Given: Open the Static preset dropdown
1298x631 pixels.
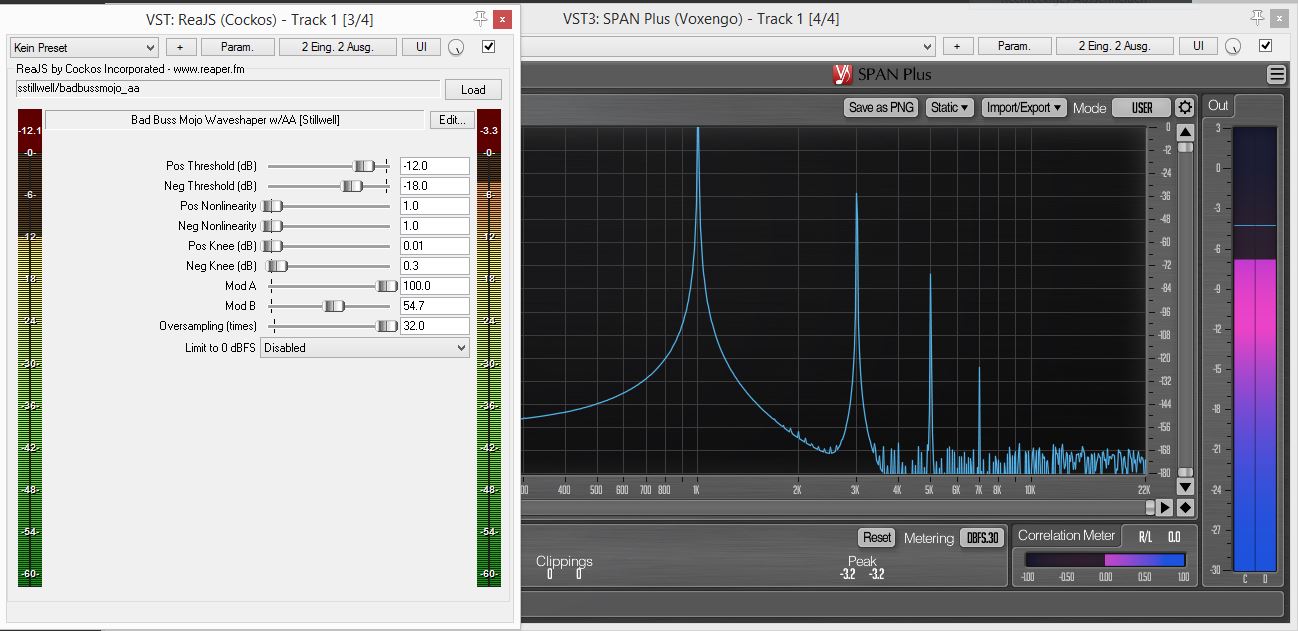Looking at the screenshot, I should click(949, 108).
